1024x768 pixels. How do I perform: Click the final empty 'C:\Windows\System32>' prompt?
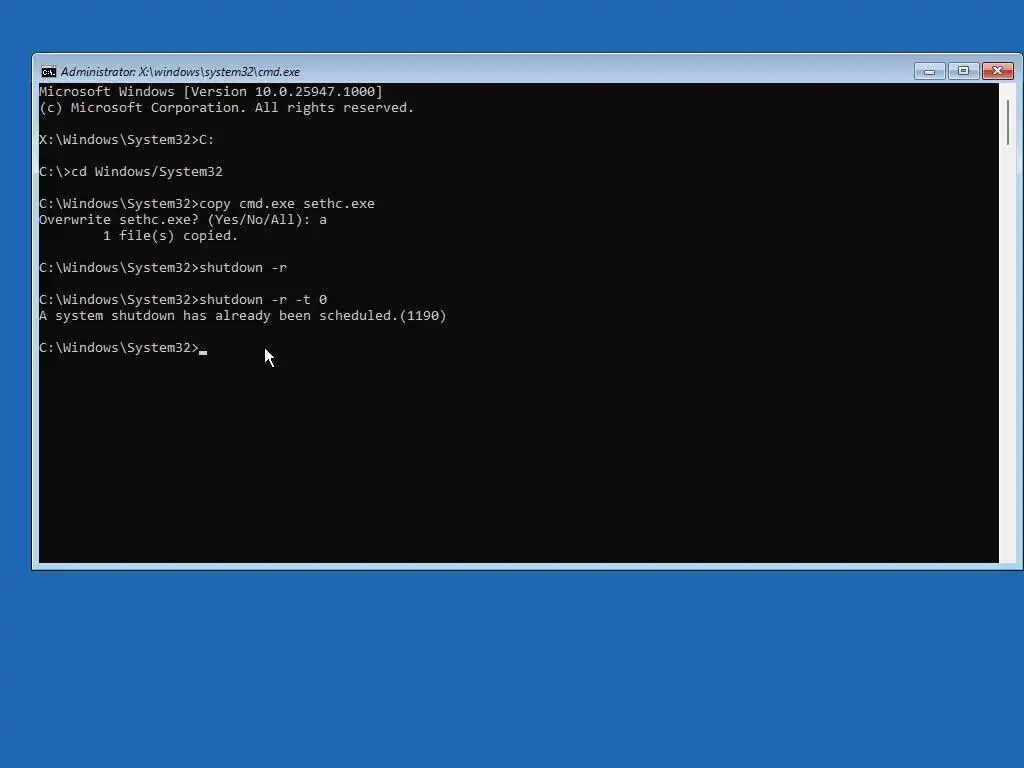[x=123, y=348]
